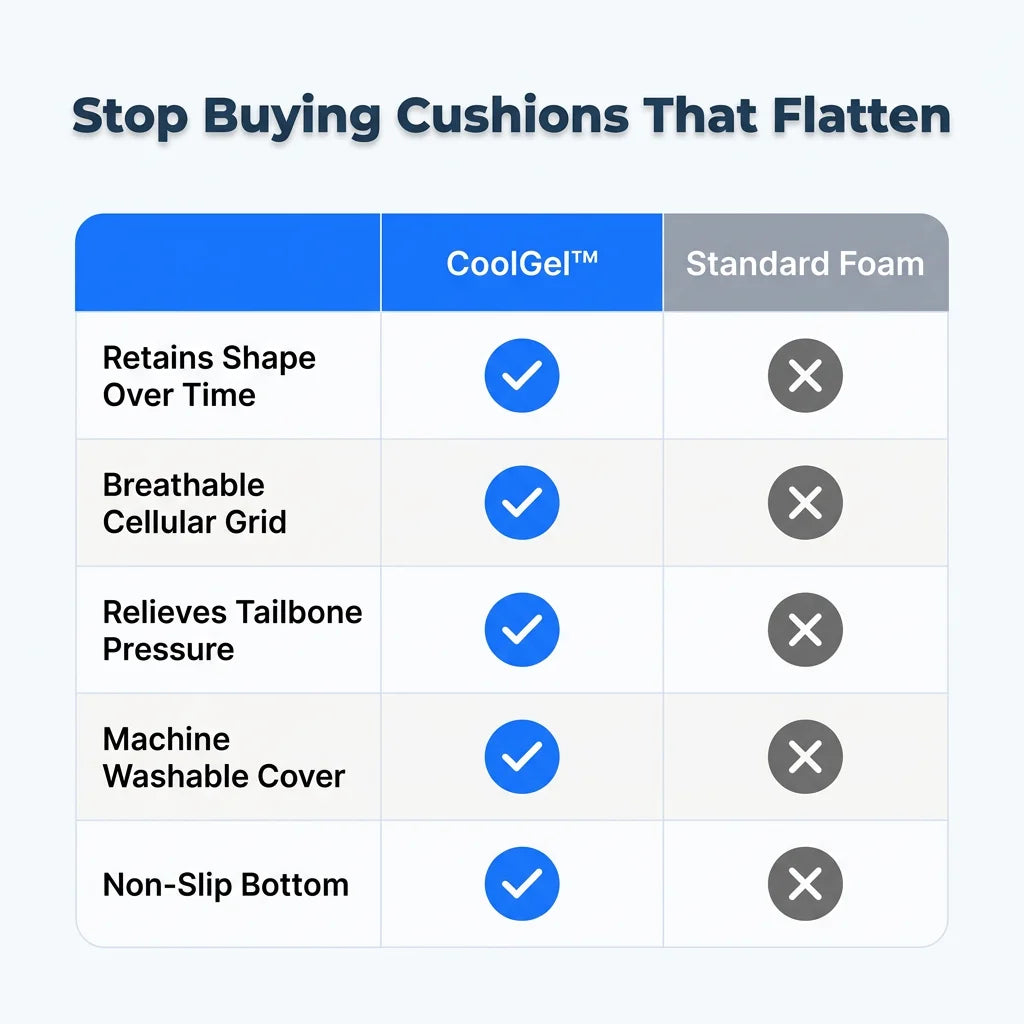This screenshot has height=1024, width=1024.
Task: Select the Retains Shape Over Time label
Action: click(209, 376)
